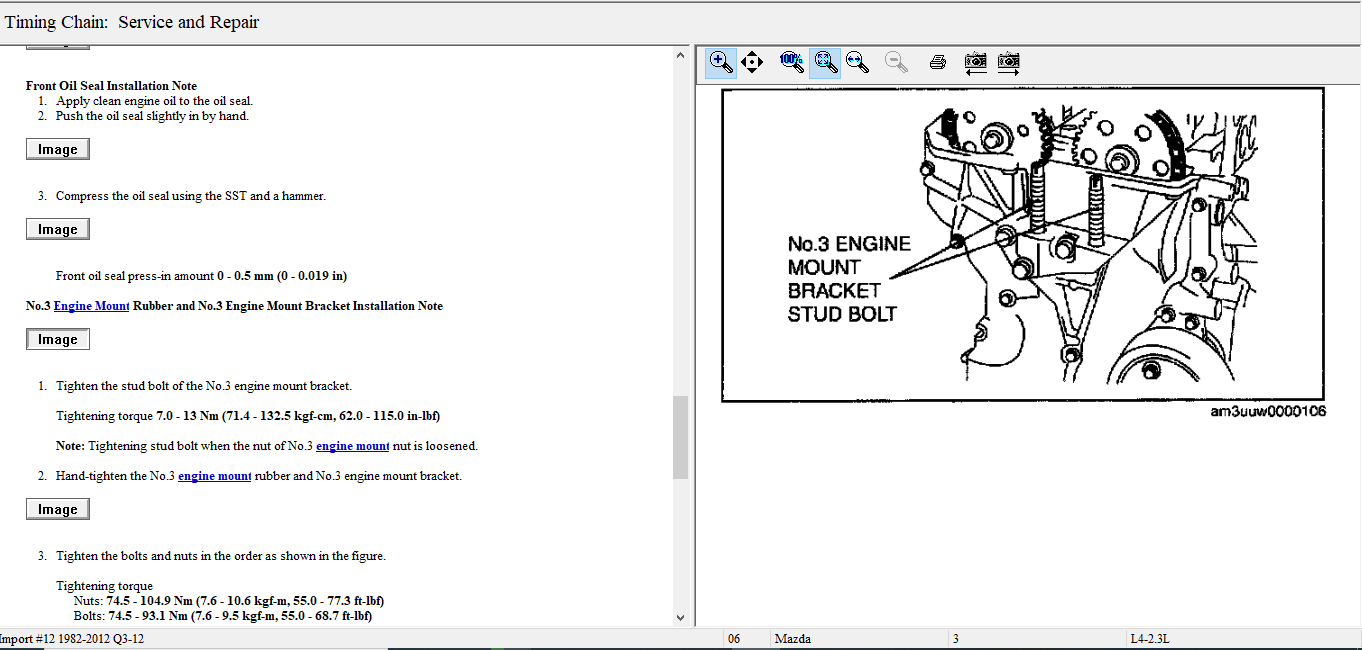The height and width of the screenshot is (650, 1362).
Task: Select the zoom in magnifier tool
Action: click(x=721, y=62)
